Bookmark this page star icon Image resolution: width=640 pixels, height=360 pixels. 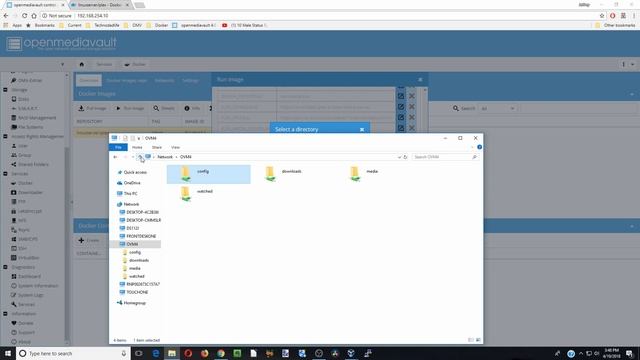(x=602, y=16)
